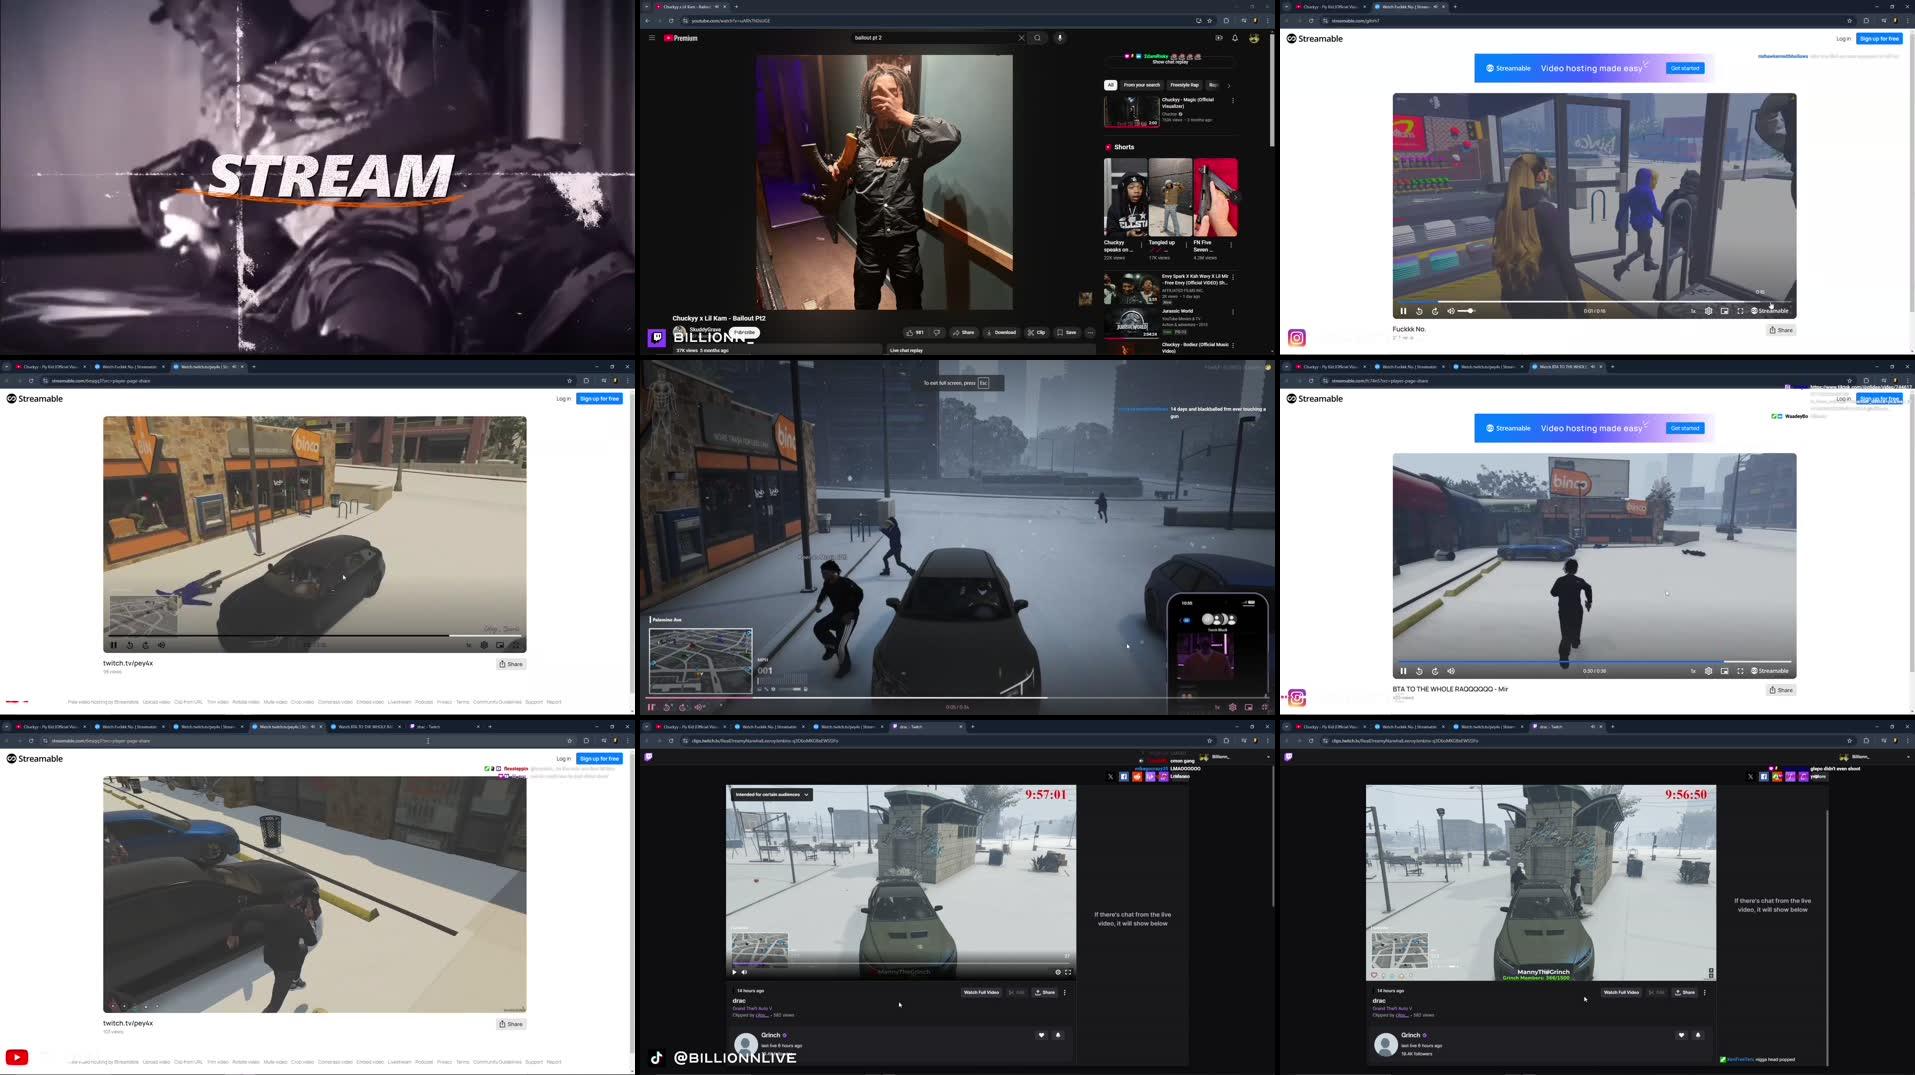The width and height of the screenshot is (1915, 1075).
Task: Open the 1x speed menu on the 'BTA' player
Action: (x=1693, y=671)
